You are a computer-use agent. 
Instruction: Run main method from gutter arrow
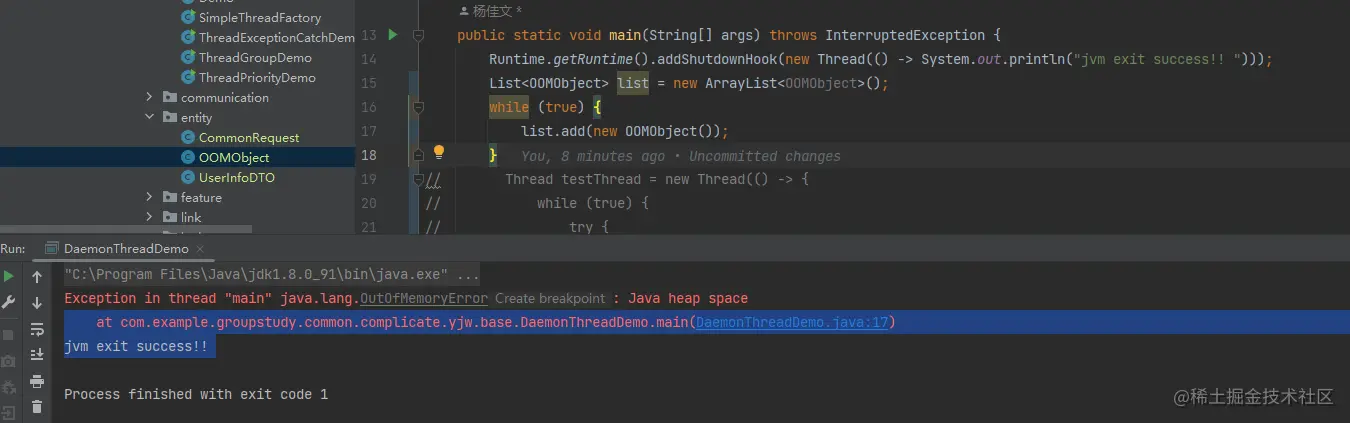(393, 35)
